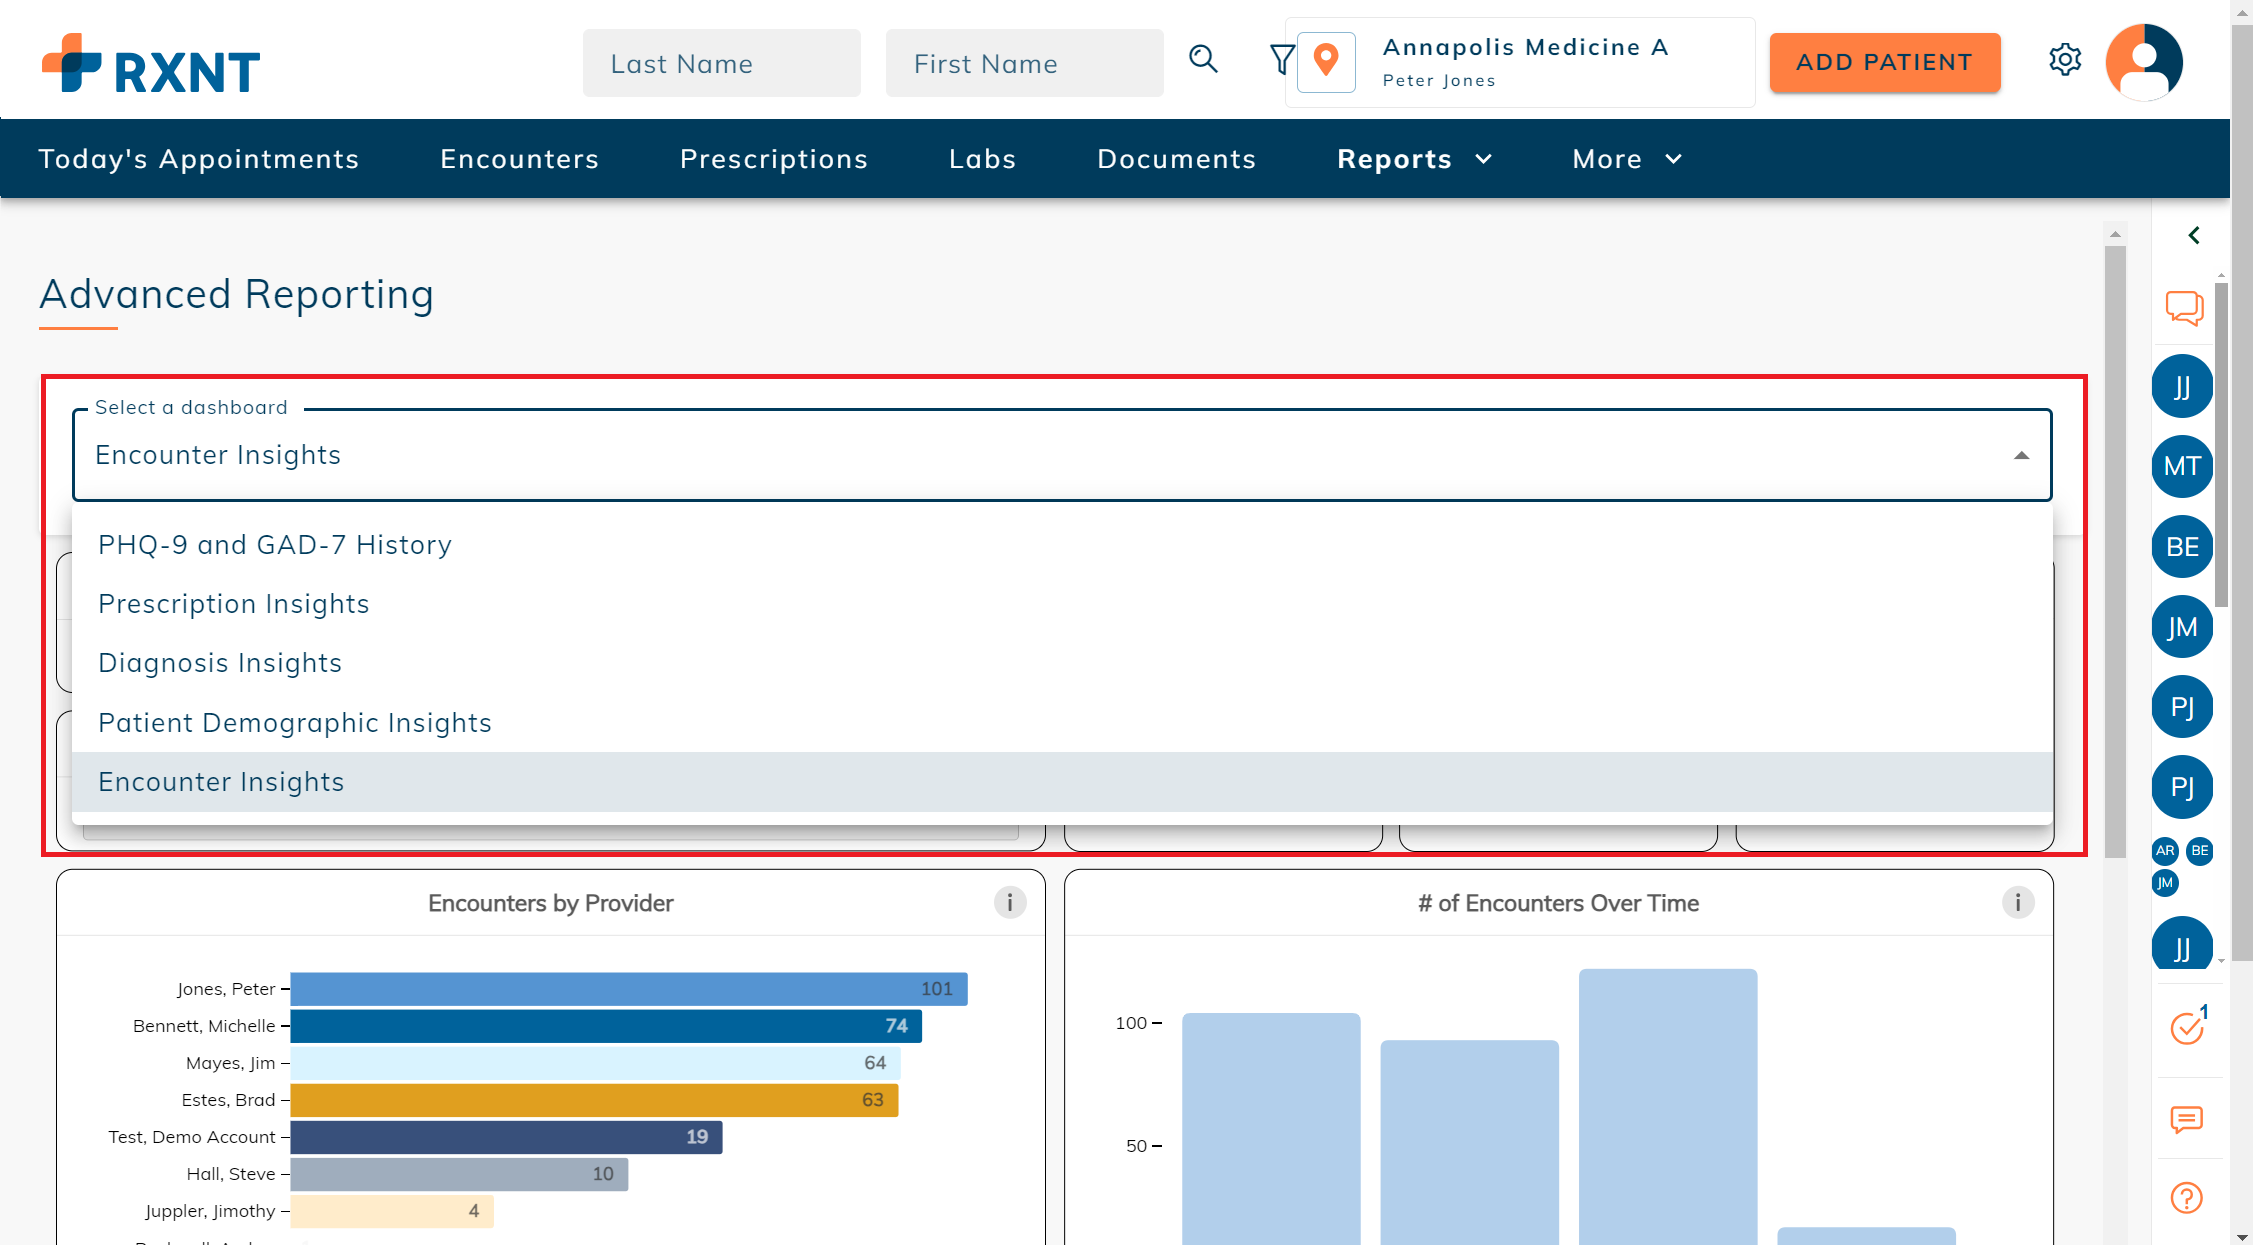Focus the First Name search field
Image resolution: width=2253 pixels, height=1245 pixels.
pos(1025,63)
